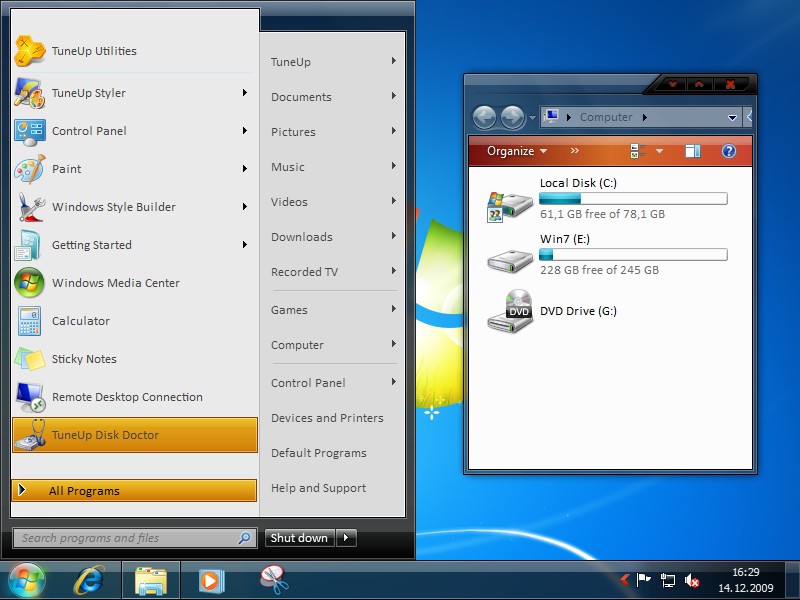Show All Programs list
This screenshot has height=600, width=800.
(x=134, y=491)
